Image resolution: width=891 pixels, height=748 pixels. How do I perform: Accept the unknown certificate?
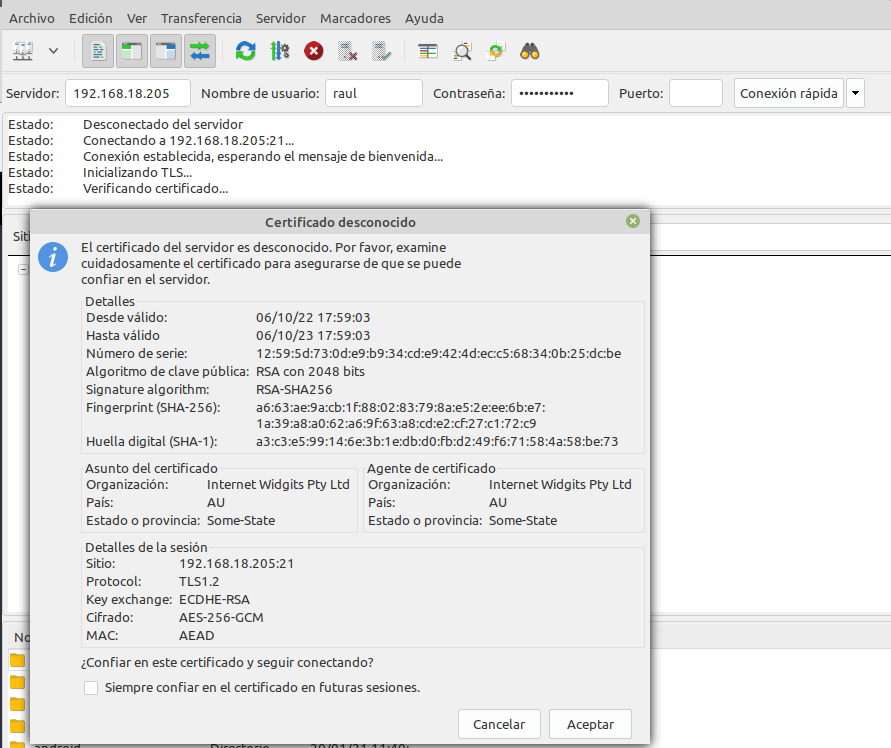pyautogui.click(x=590, y=724)
